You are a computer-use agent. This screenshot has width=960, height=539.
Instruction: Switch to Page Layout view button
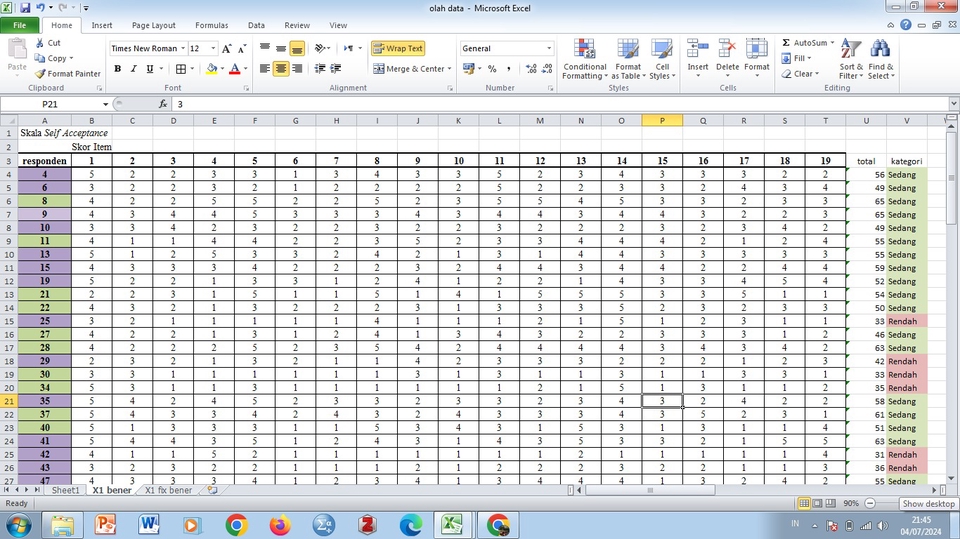817,503
